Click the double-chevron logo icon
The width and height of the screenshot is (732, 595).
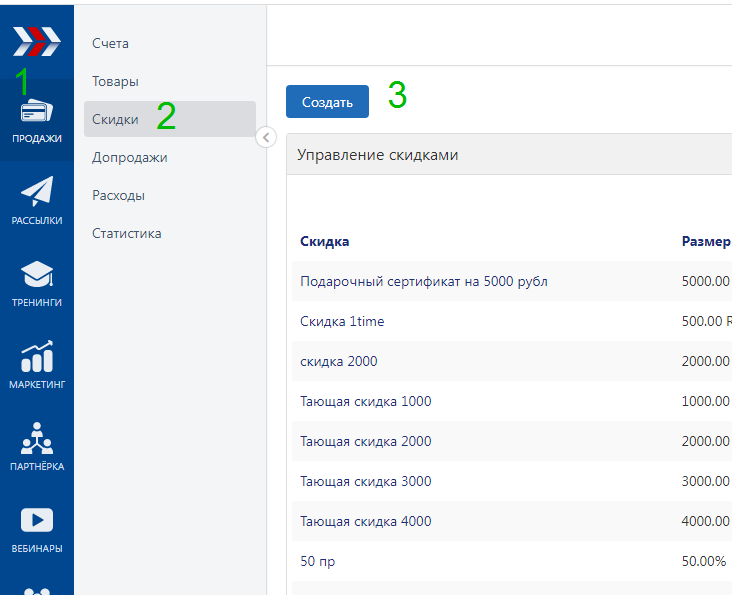coord(36,42)
